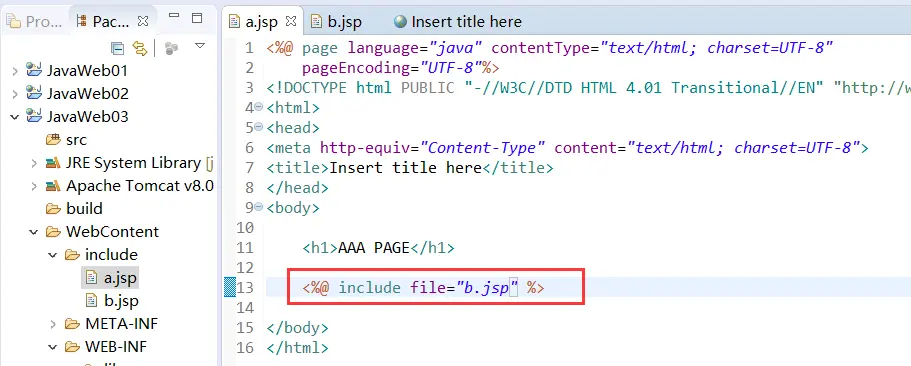
Task: Fold the html tag at line 4
Action: (x=259, y=107)
